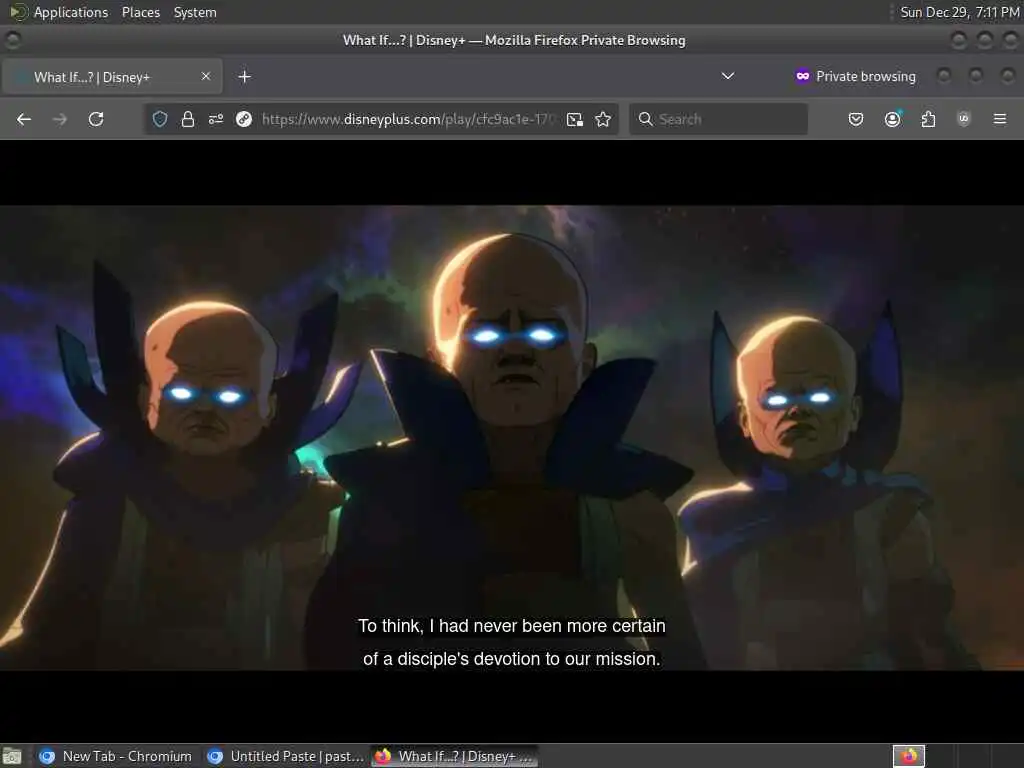Click the Private browsing indicator
Viewport: 1024px width, 768px height.
tap(855, 76)
